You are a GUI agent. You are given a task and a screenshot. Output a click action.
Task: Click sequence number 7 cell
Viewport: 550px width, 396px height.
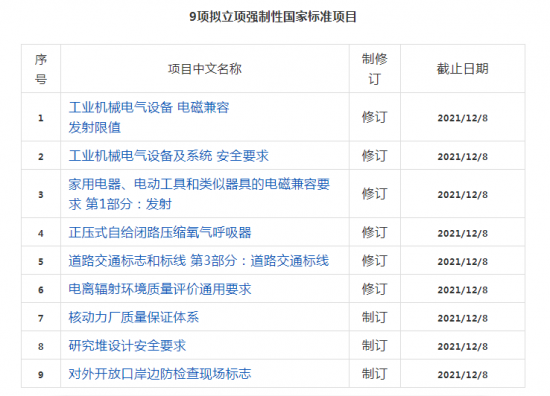[x=41, y=318]
